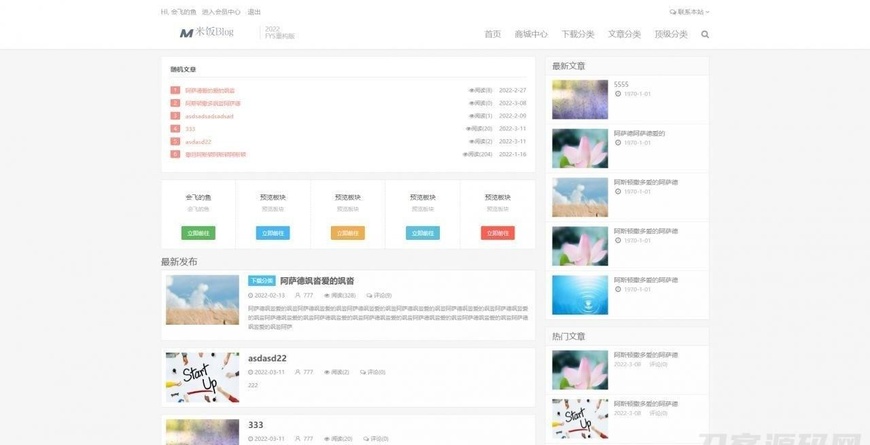Click the eye view-count icon on asdasd22 post

click(x=327, y=372)
